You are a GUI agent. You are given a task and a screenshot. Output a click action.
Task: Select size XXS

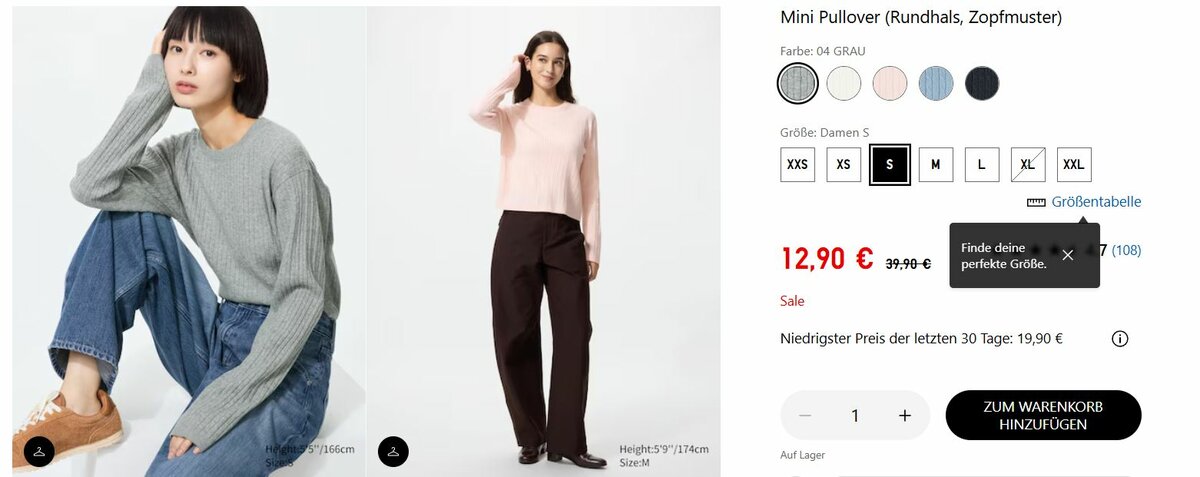(798, 165)
